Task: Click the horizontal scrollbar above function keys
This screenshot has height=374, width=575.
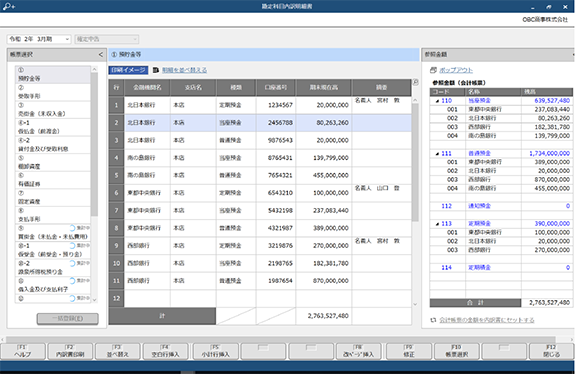Action: click(x=281, y=340)
